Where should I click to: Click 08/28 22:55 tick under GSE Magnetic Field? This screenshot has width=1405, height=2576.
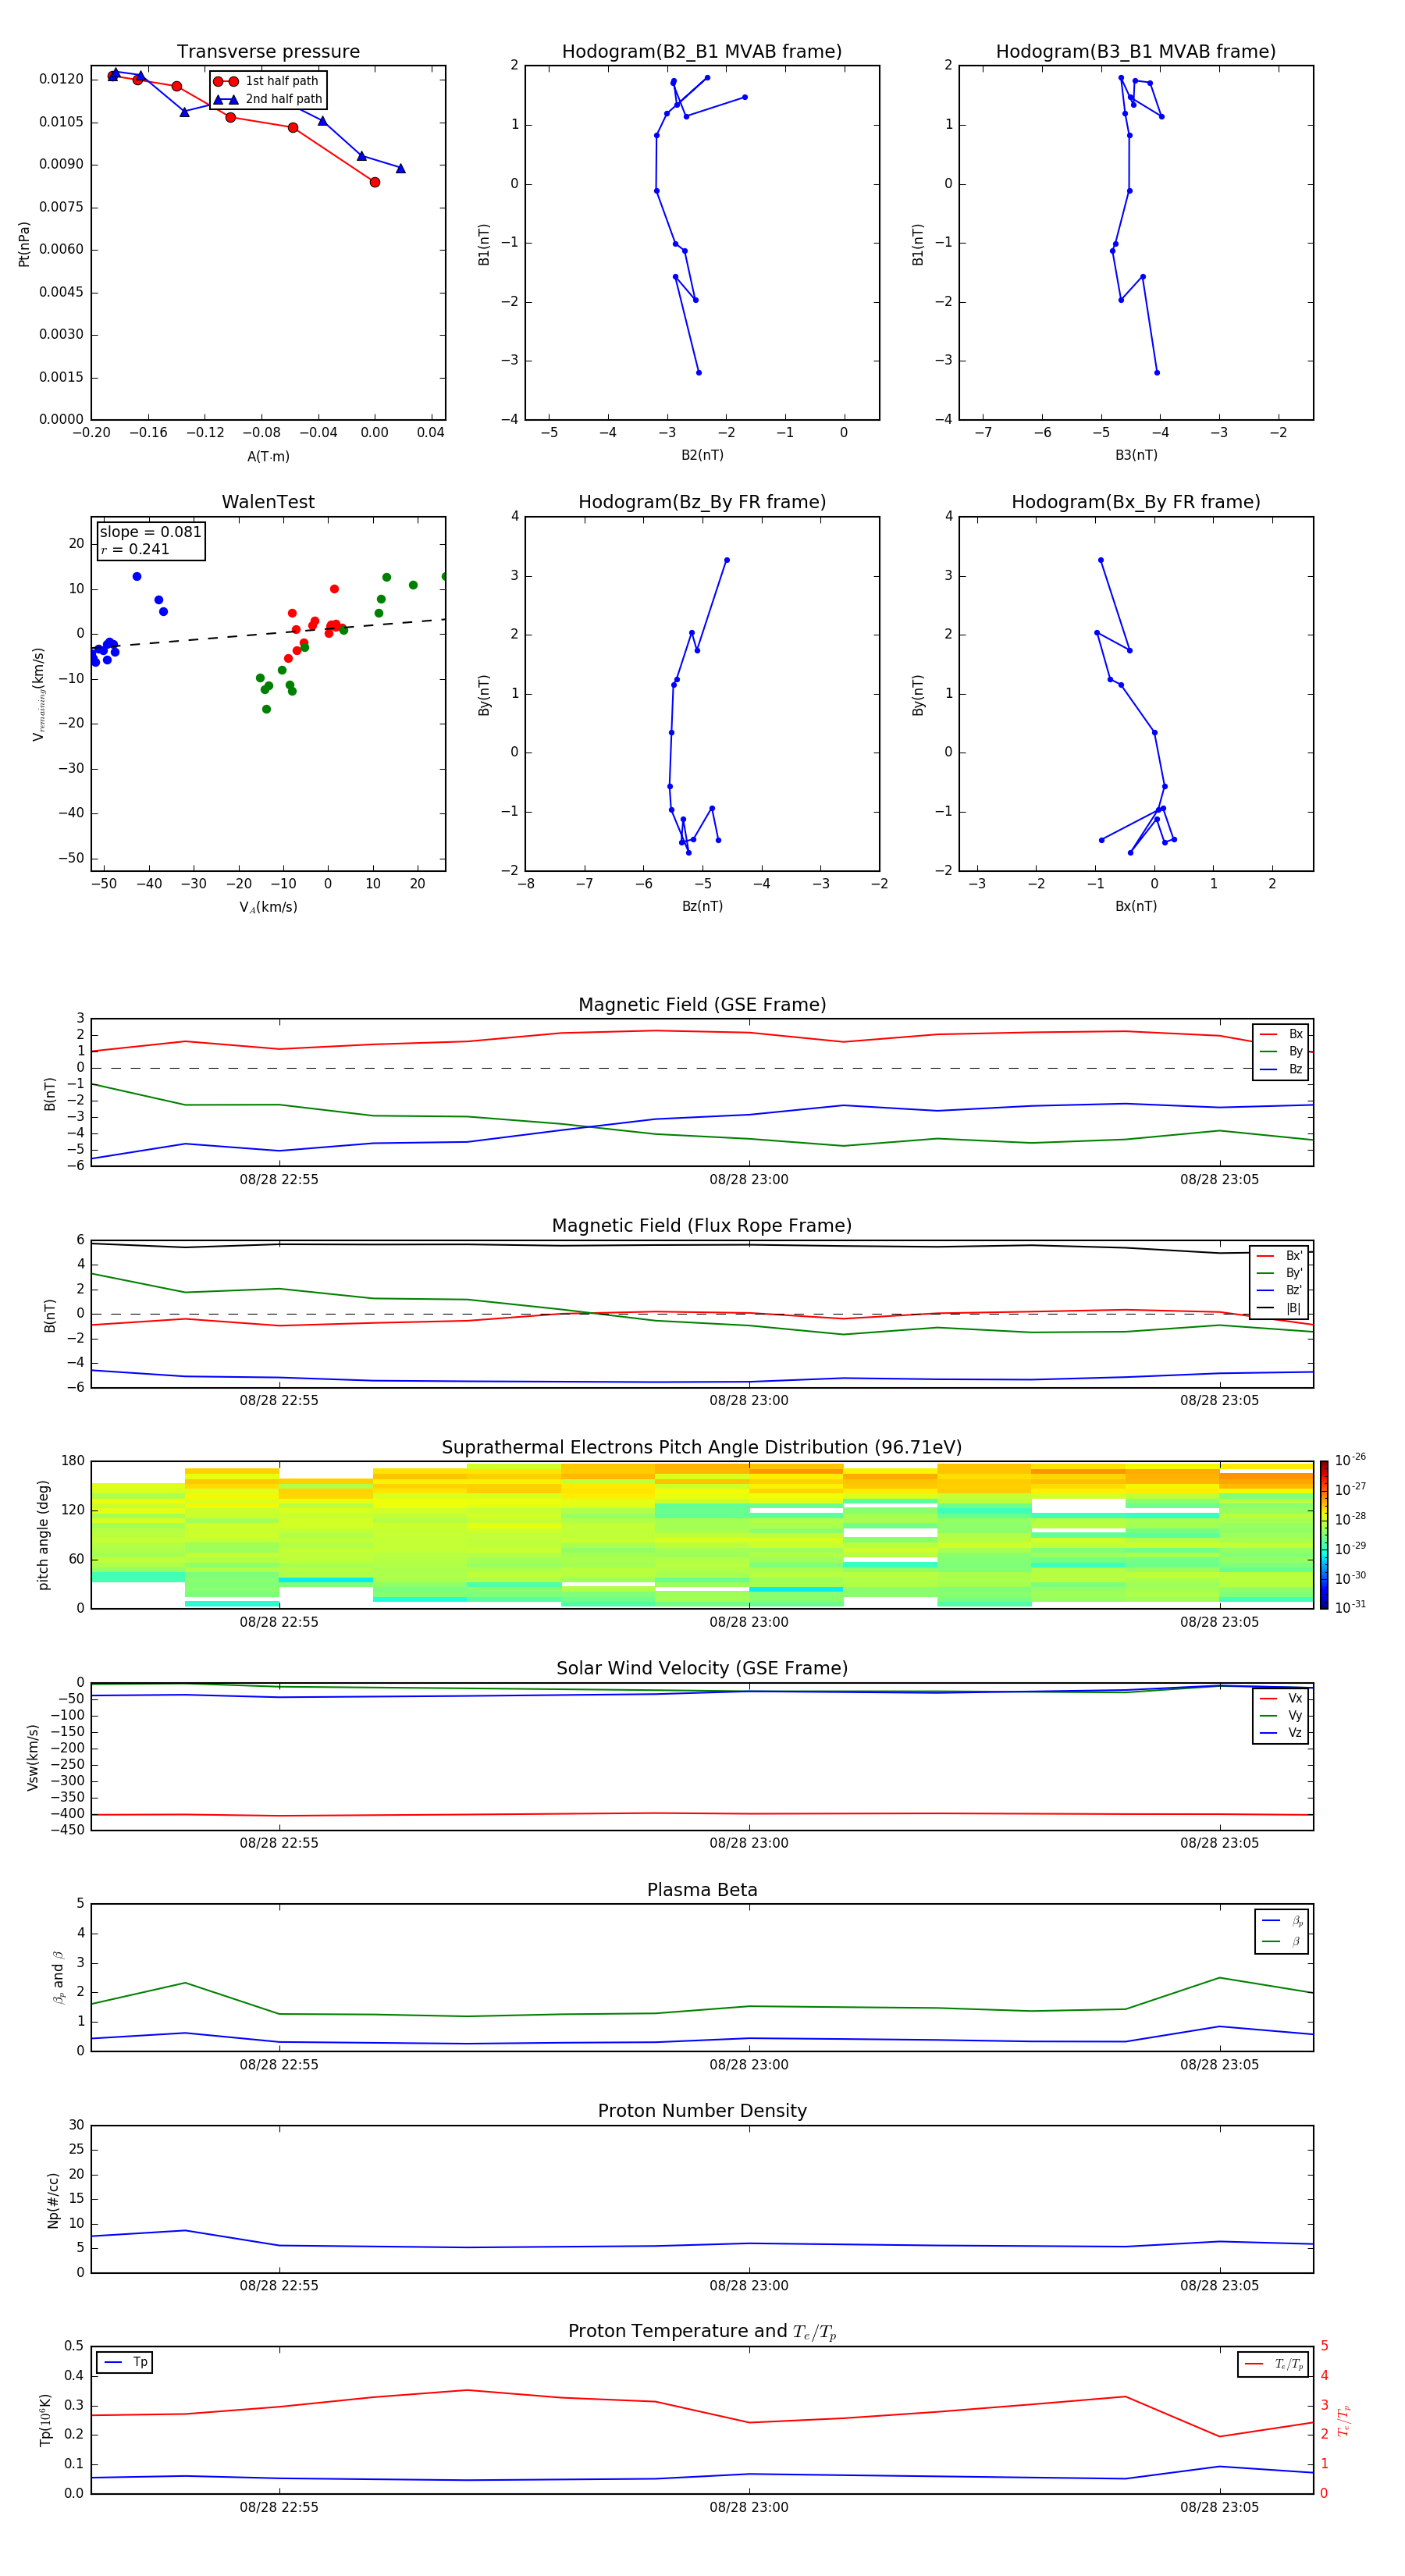279,1180
